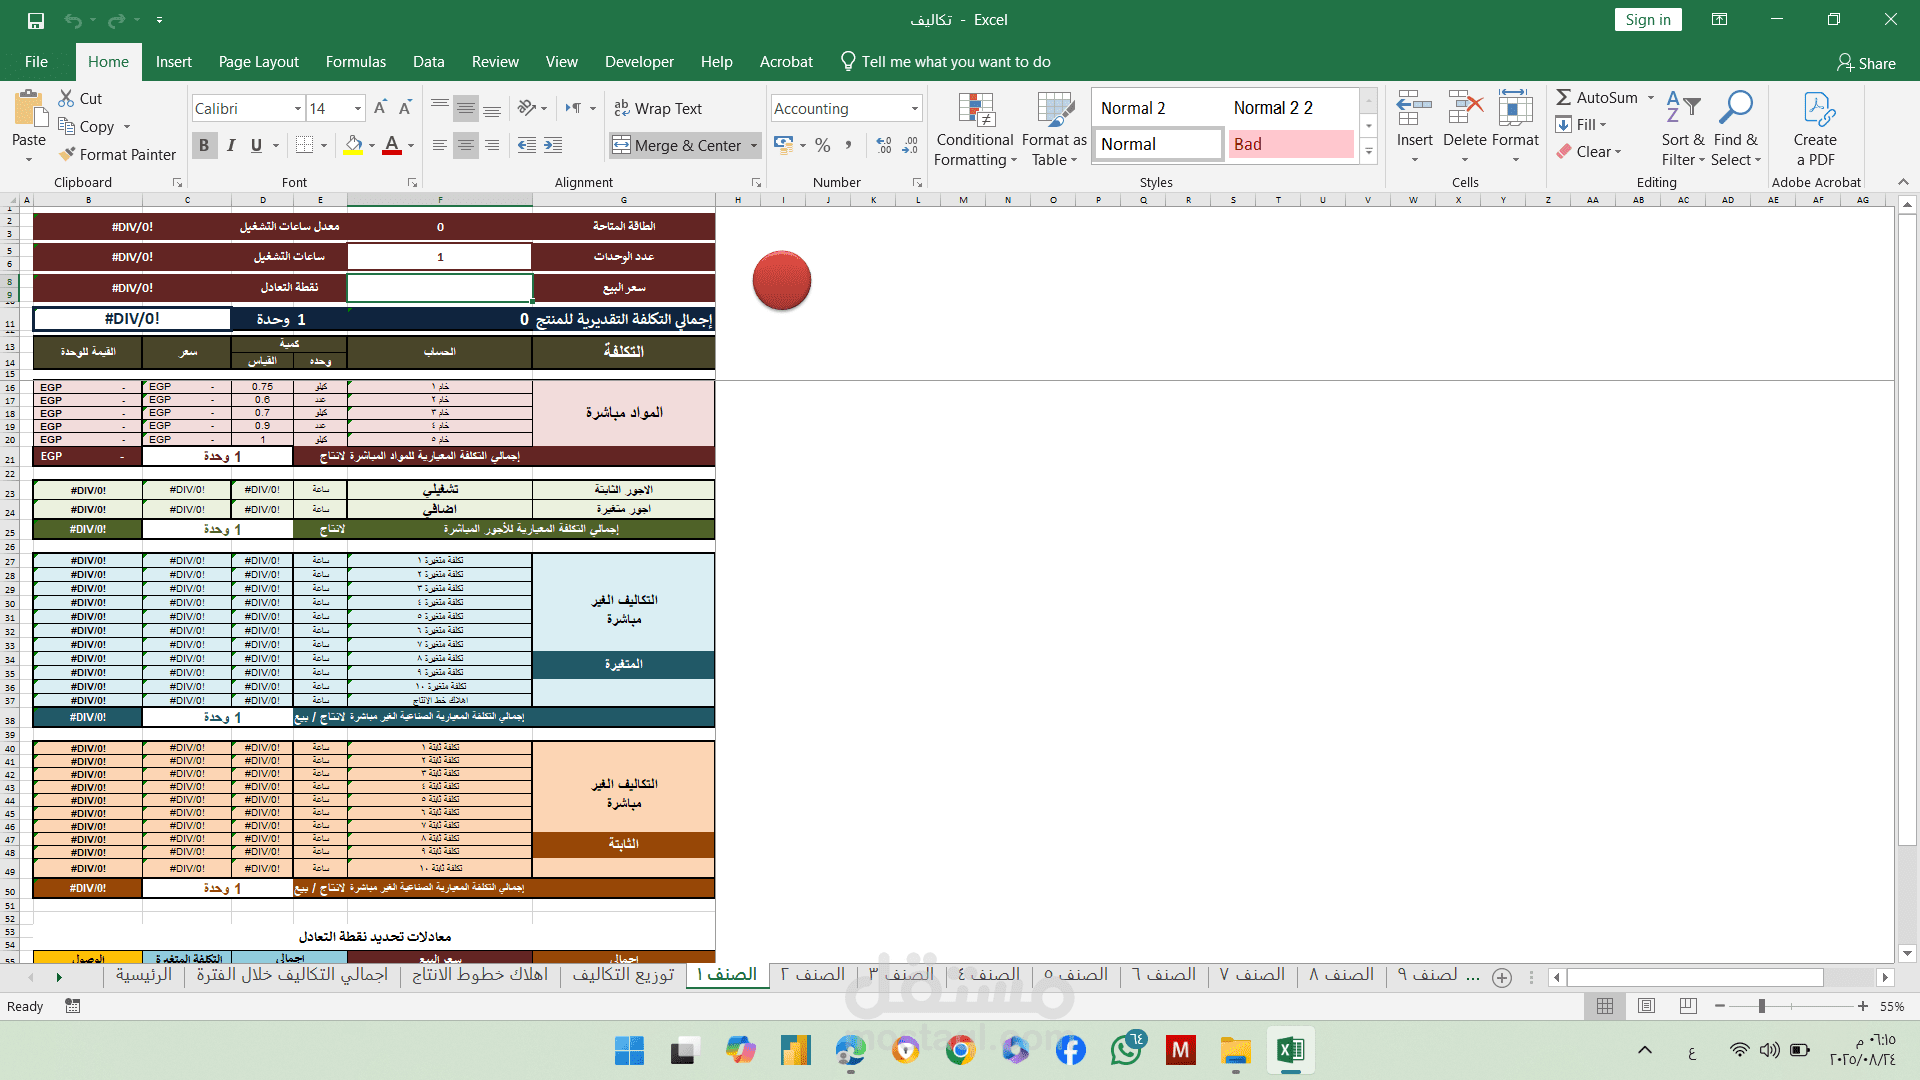Open the font name dropdown showing Calibri
Image resolution: width=1920 pixels, height=1080 pixels.
[297, 108]
